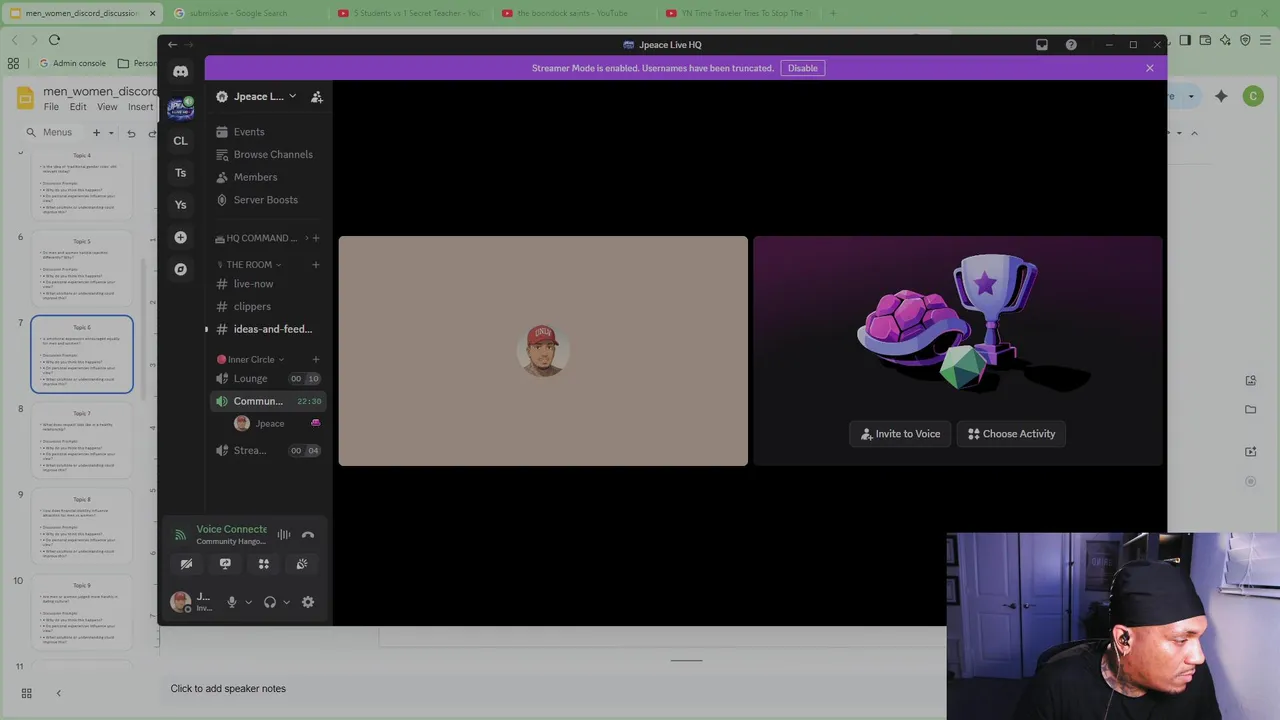This screenshot has width=1280, height=720.
Task: Collapse the Inner Circle category
Action: point(281,359)
